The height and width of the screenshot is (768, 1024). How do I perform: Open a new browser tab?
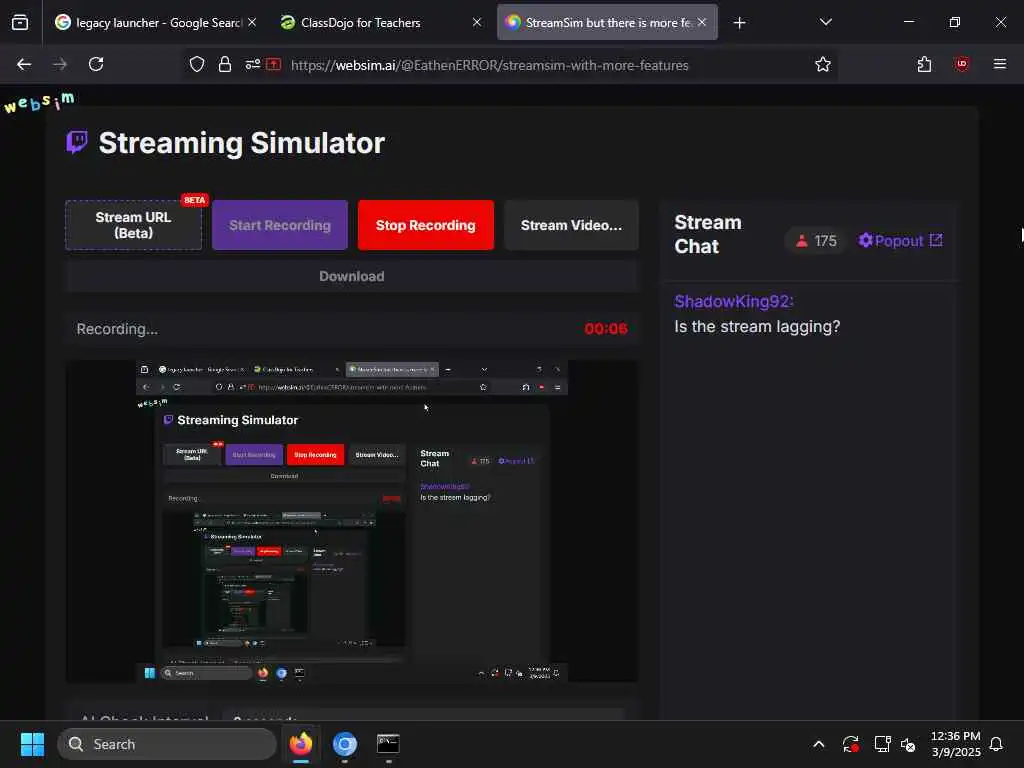(739, 23)
